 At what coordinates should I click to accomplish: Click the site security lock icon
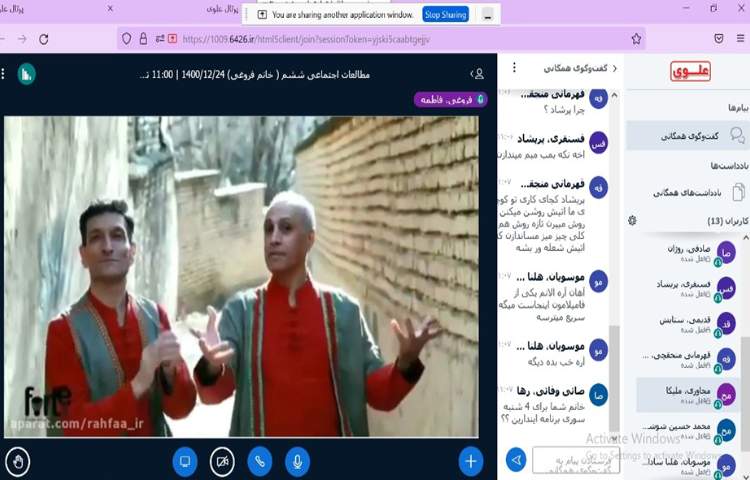tap(143, 39)
